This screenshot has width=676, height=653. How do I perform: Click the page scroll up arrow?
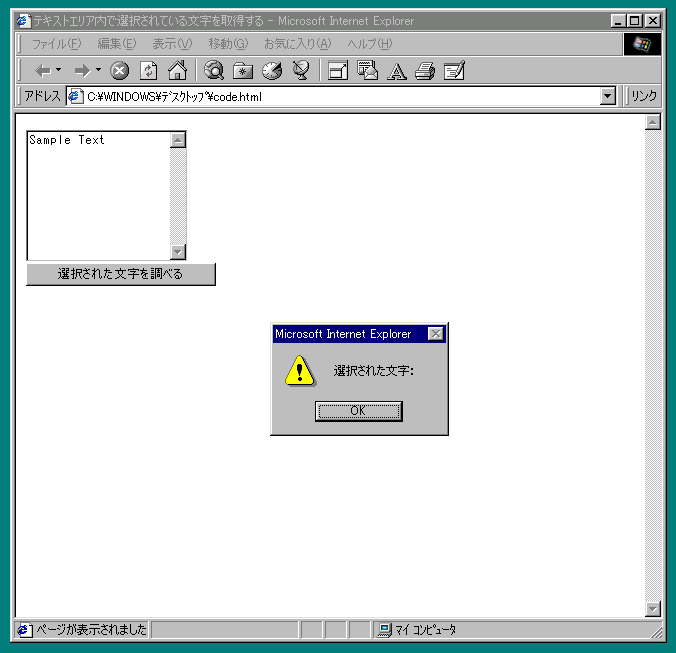(653, 122)
